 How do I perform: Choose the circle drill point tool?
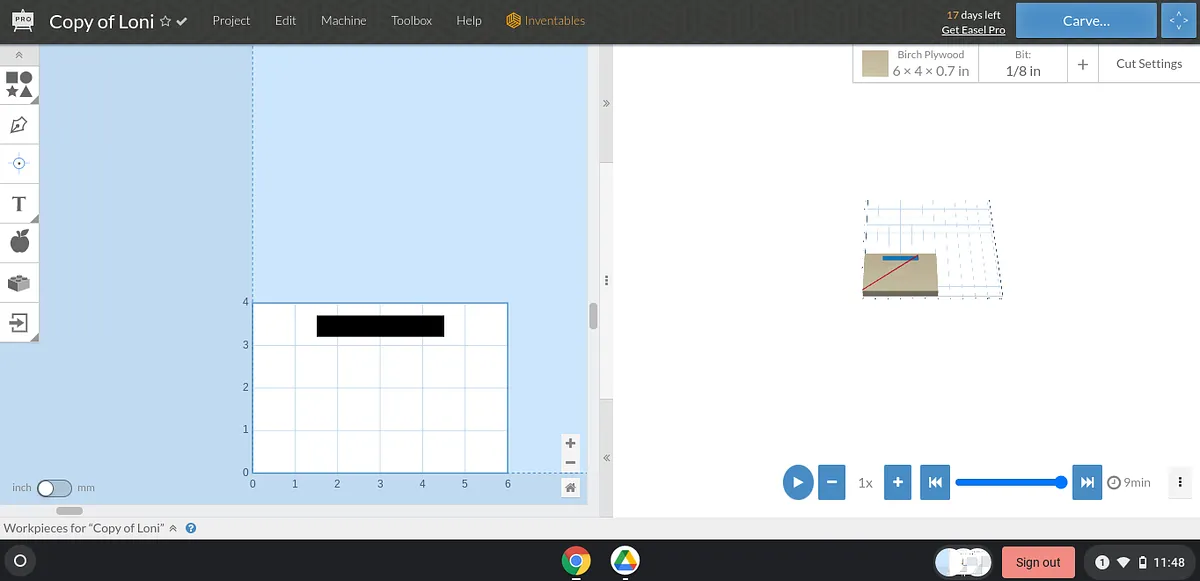pyautogui.click(x=19, y=163)
